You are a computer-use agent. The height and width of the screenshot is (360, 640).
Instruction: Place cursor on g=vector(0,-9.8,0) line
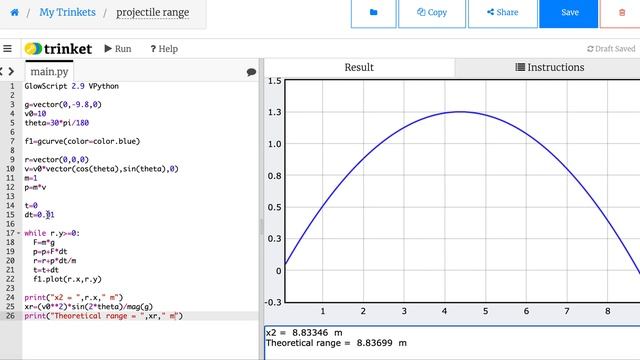tap(63, 104)
